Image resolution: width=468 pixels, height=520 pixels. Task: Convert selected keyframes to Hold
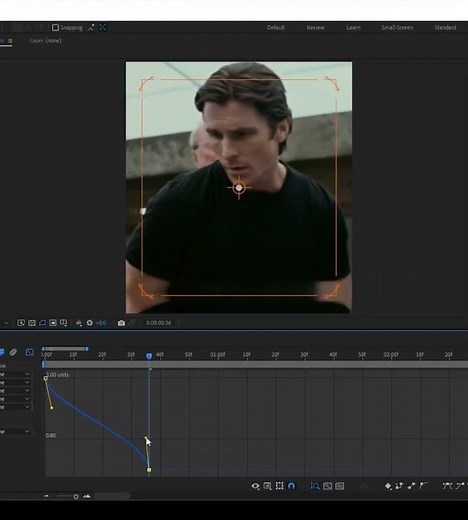[x=399, y=486]
